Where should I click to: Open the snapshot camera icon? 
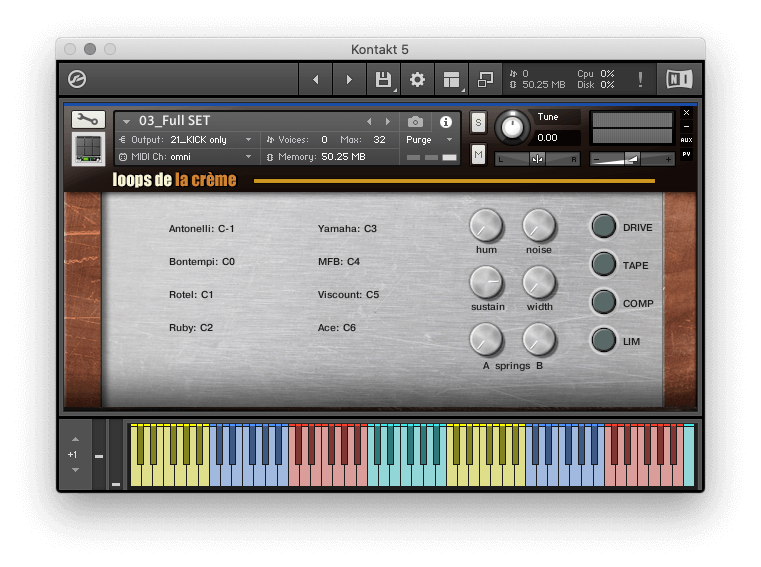tap(415, 122)
